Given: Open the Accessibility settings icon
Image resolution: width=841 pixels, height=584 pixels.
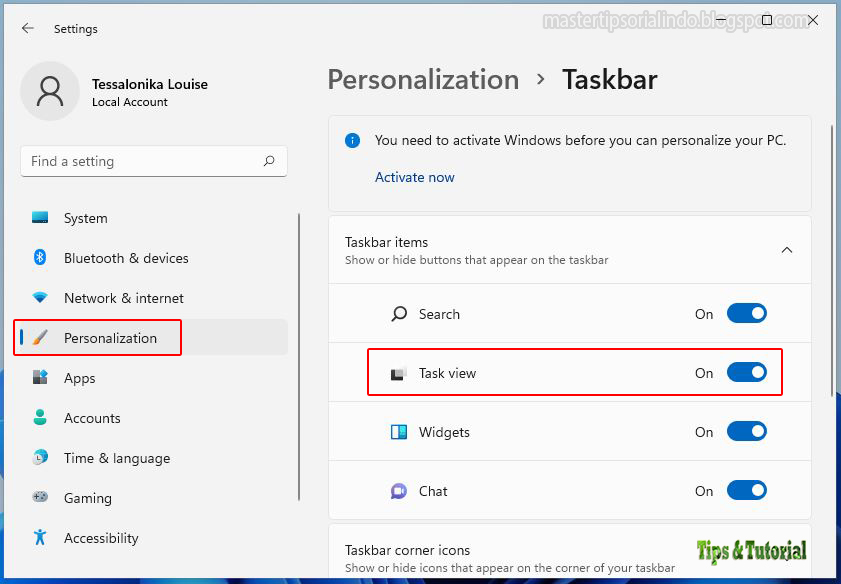Looking at the screenshot, I should click(40, 538).
